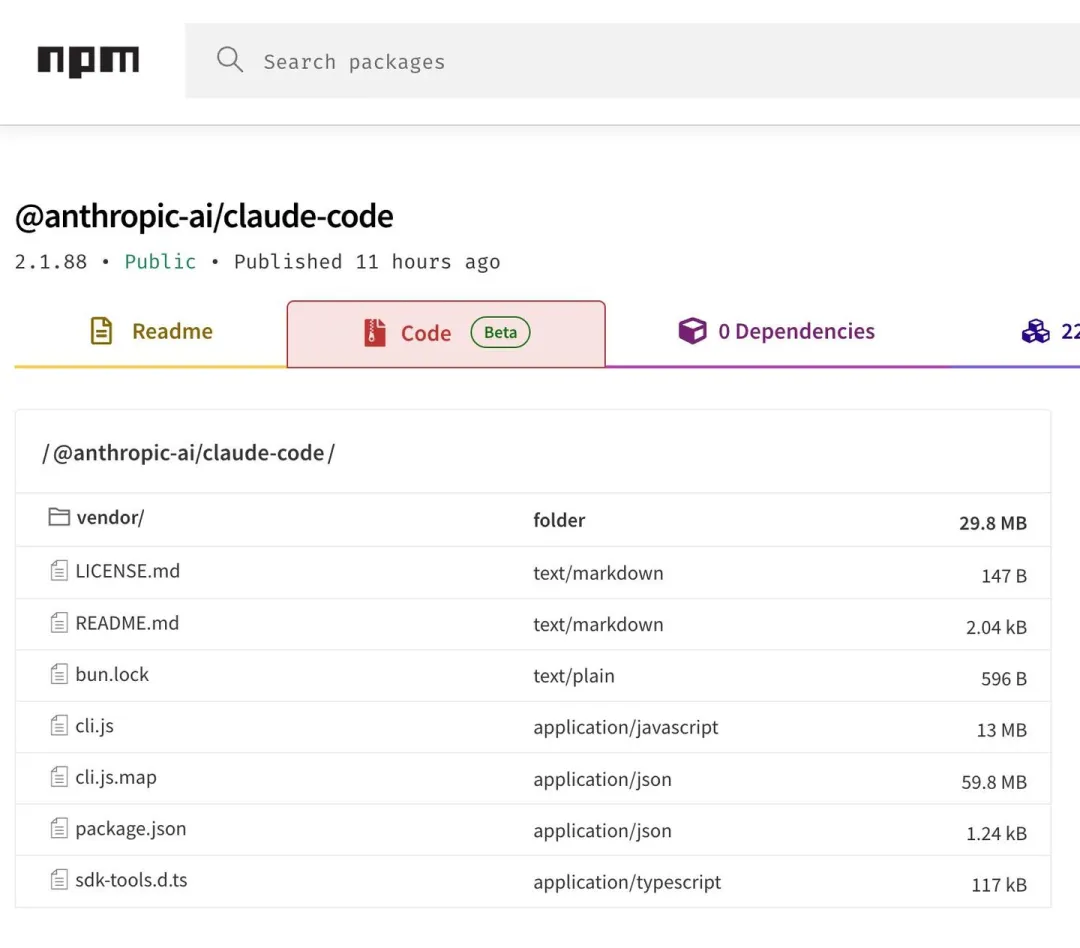Click the 117 kB size value

[999, 885]
